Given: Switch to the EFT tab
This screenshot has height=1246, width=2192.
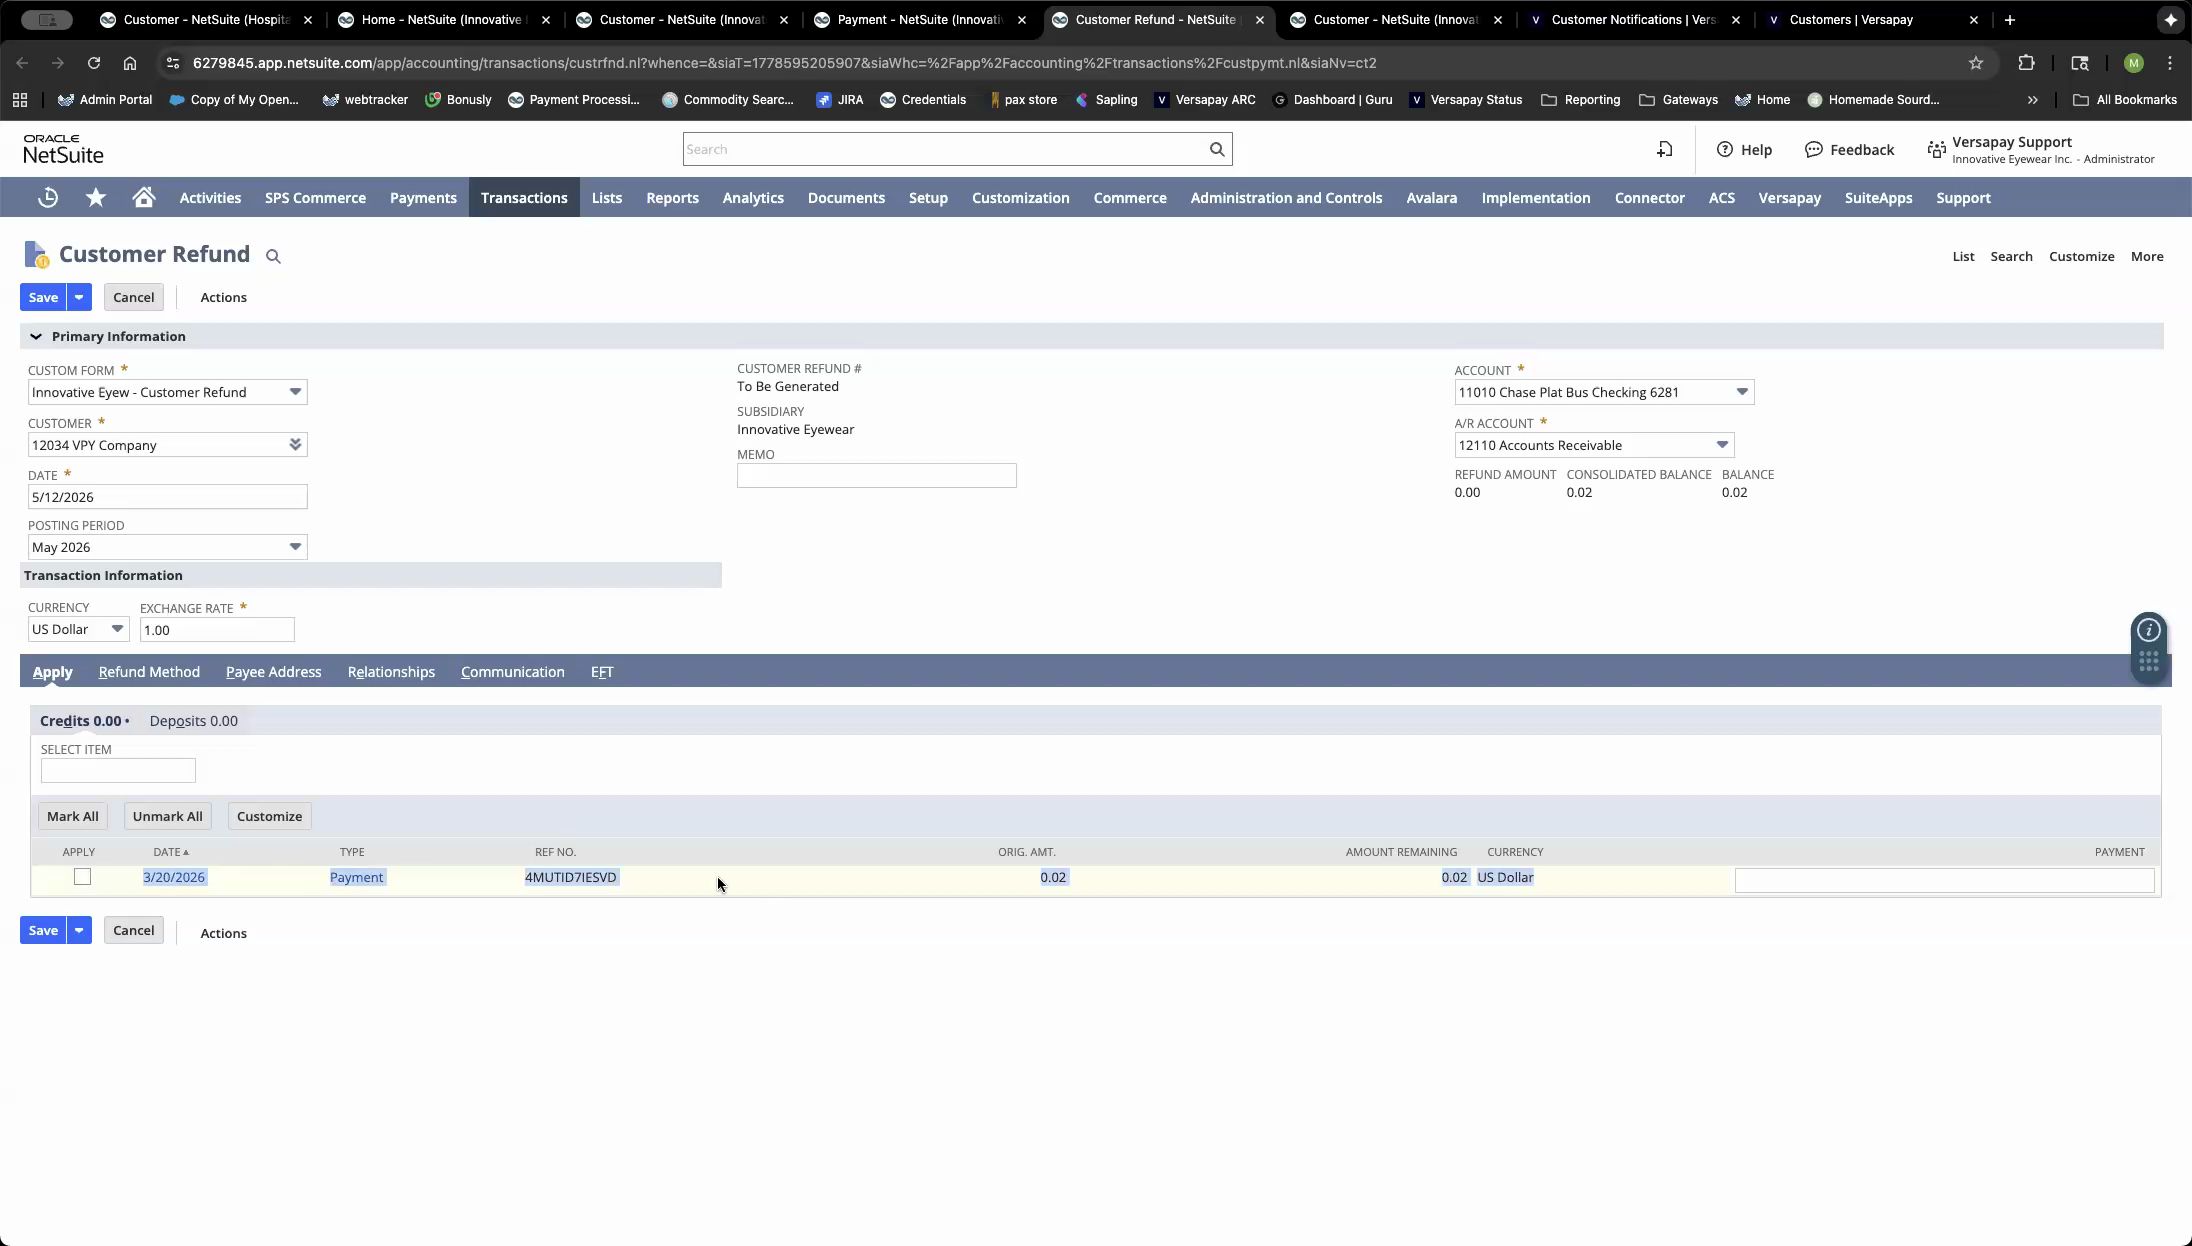Looking at the screenshot, I should (x=602, y=672).
